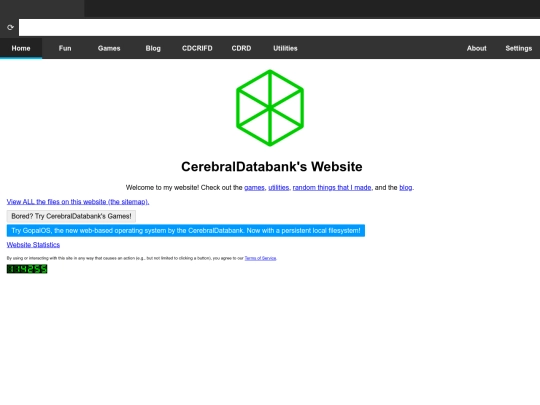This screenshot has width=540, height=405.
Task: Click 'Bored? Try CerebralDatabank's Games!' button
Action: [x=71, y=216]
